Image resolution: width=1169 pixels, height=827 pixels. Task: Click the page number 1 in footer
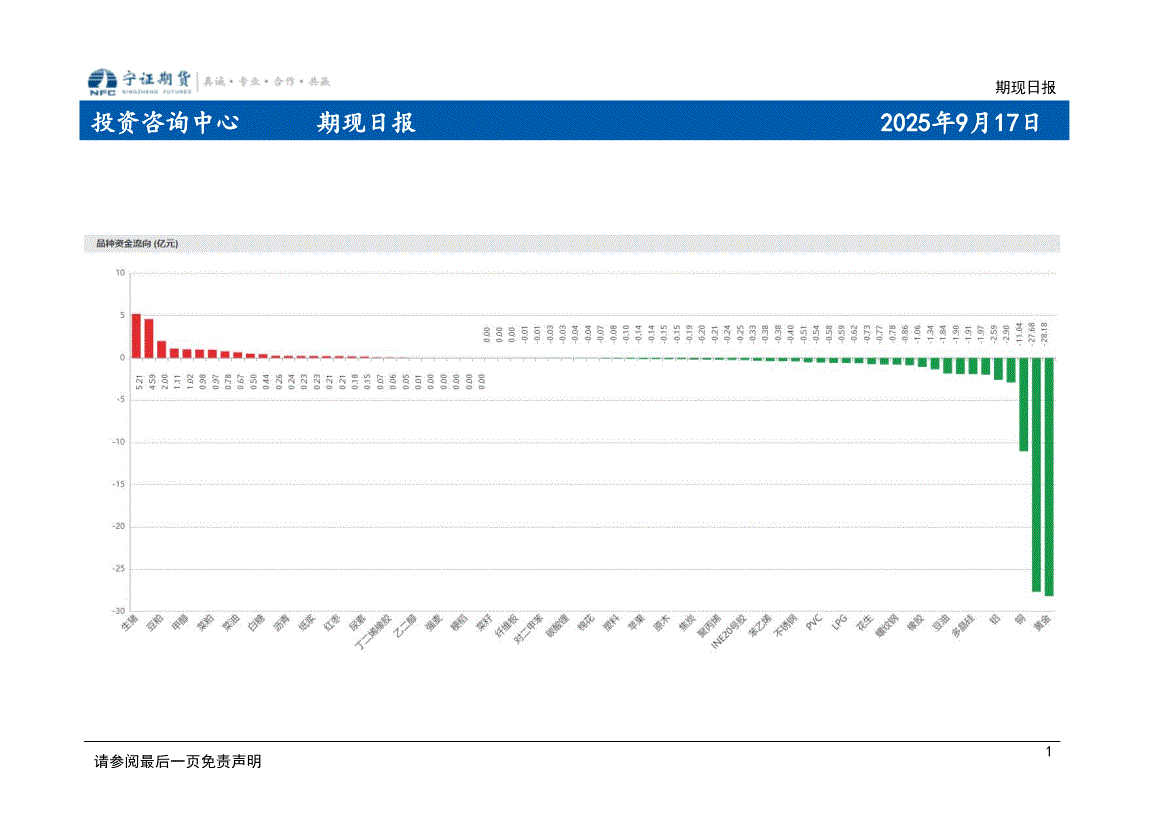tap(1048, 752)
